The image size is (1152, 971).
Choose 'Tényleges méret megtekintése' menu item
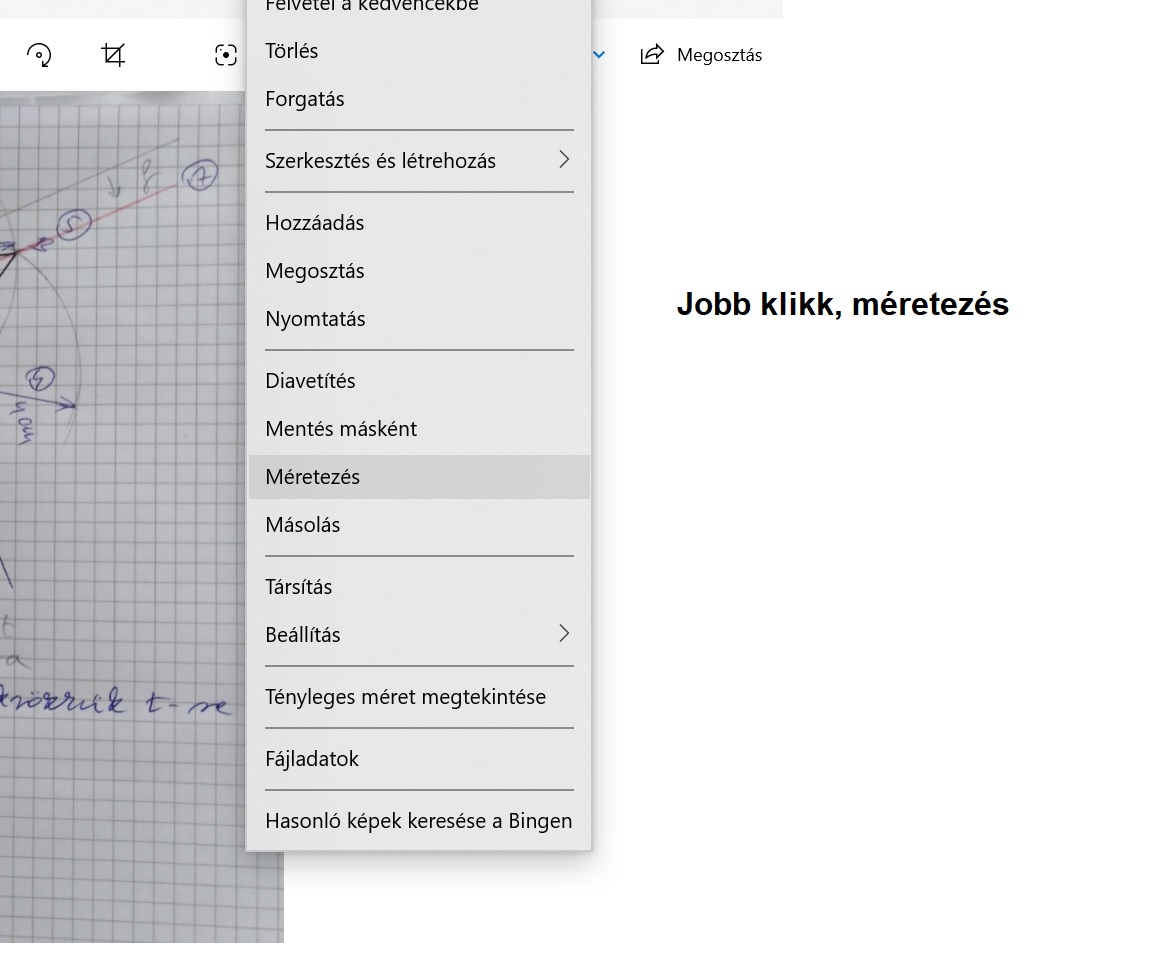405,697
